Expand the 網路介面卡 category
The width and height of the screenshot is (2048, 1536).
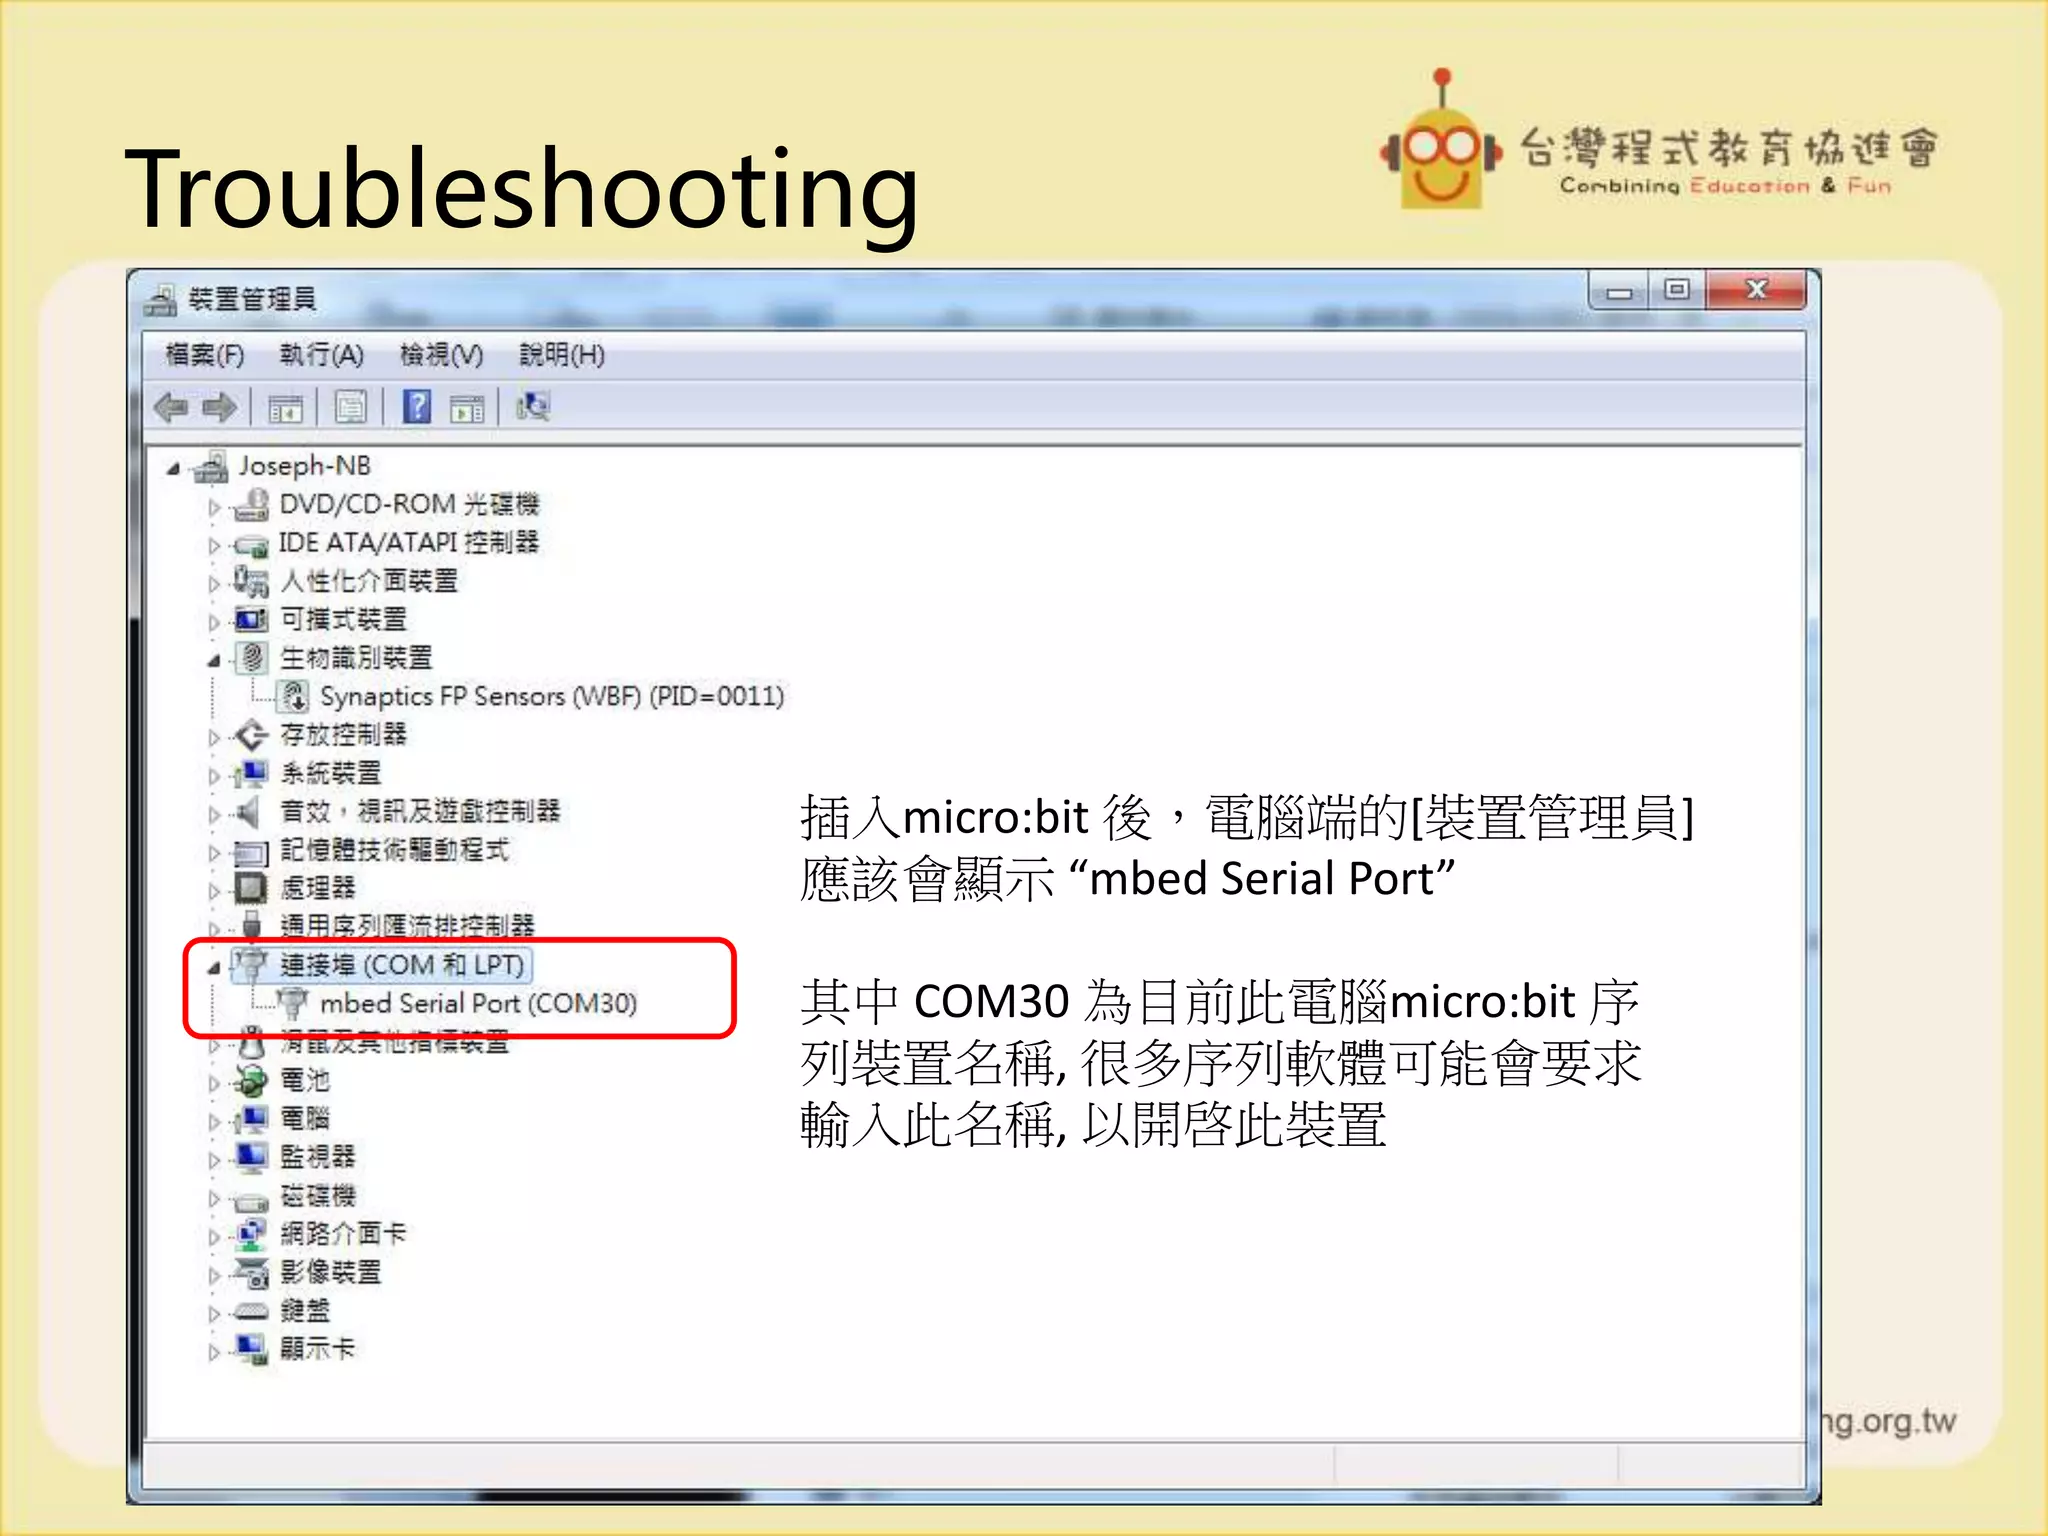click(x=213, y=1237)
